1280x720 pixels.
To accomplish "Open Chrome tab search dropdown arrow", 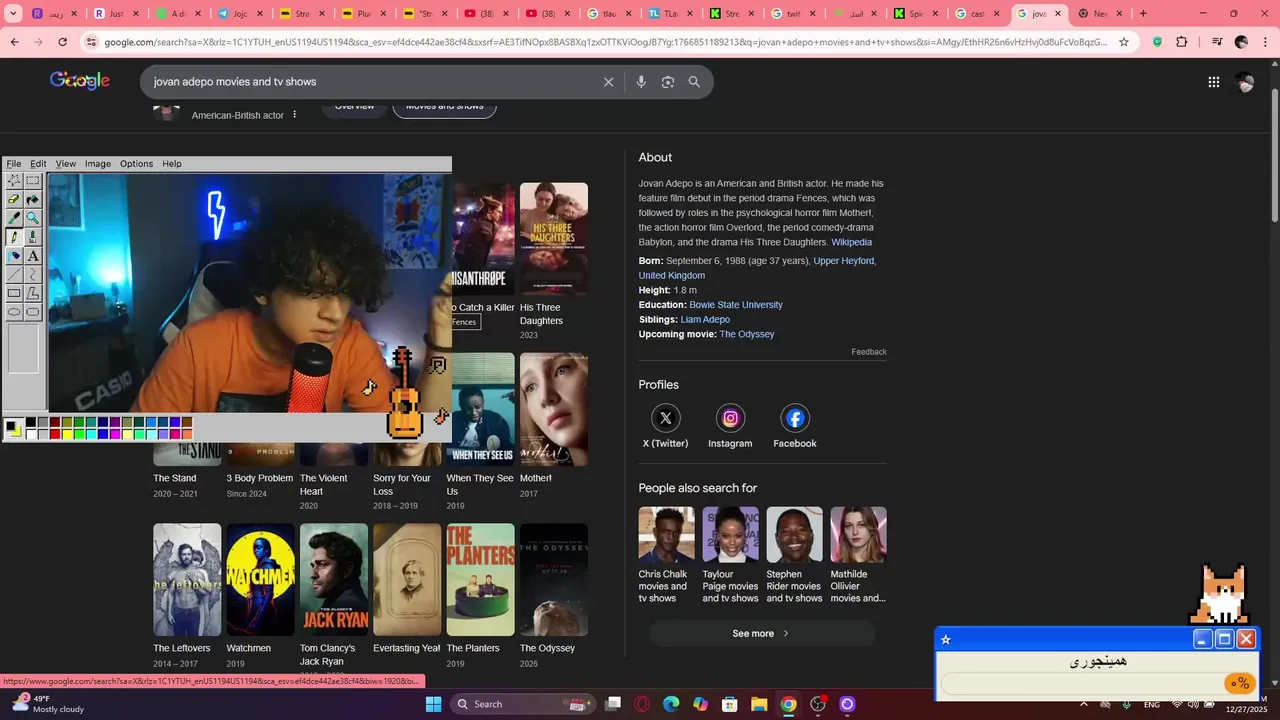I will [x=14, y=14].
